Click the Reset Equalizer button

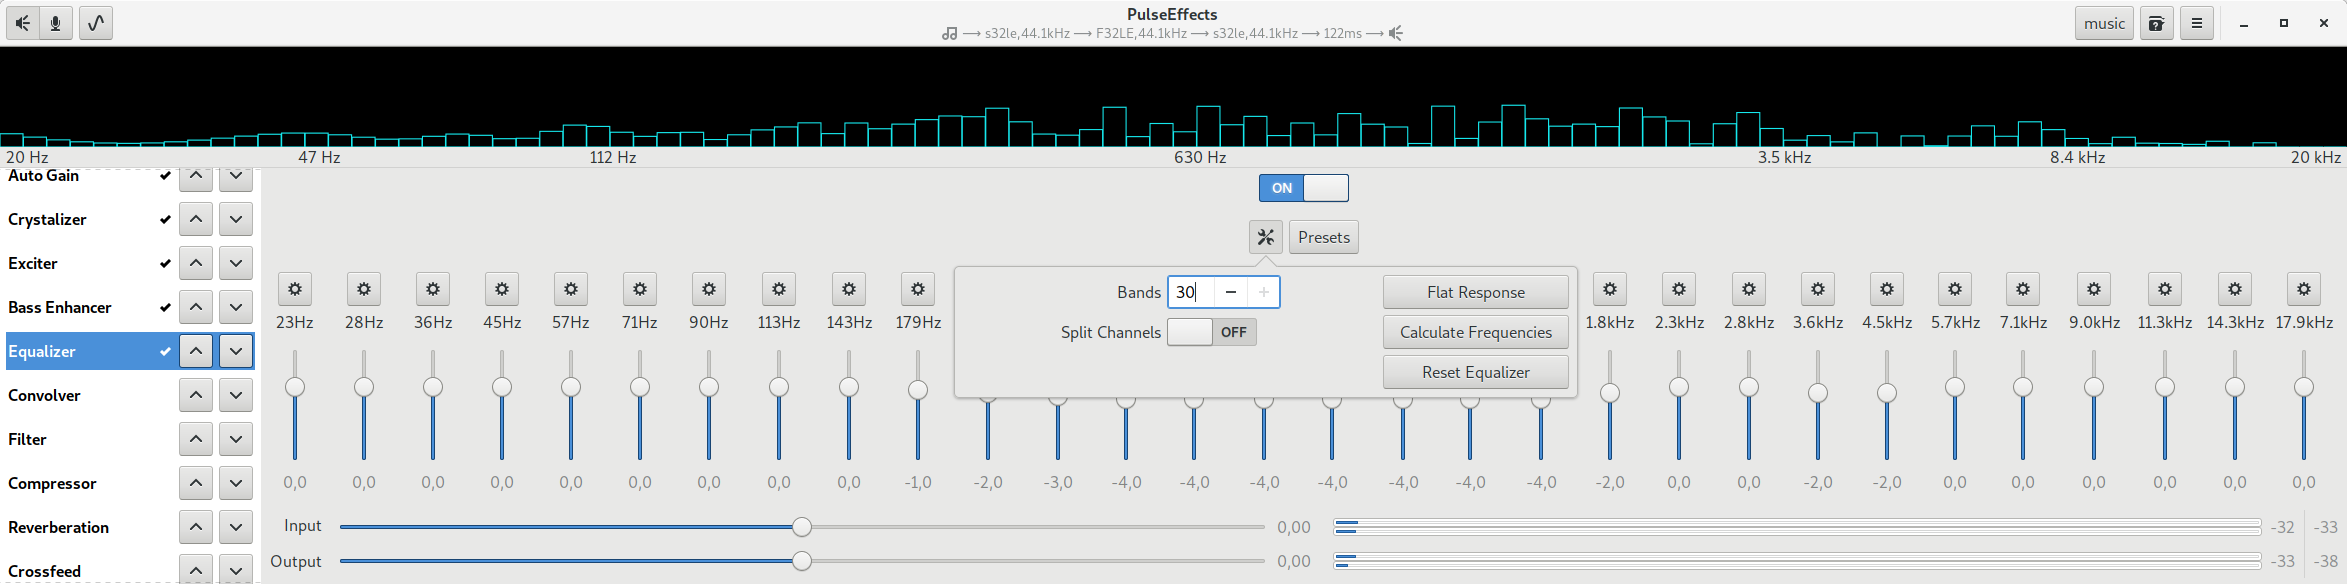[1476, 372]
